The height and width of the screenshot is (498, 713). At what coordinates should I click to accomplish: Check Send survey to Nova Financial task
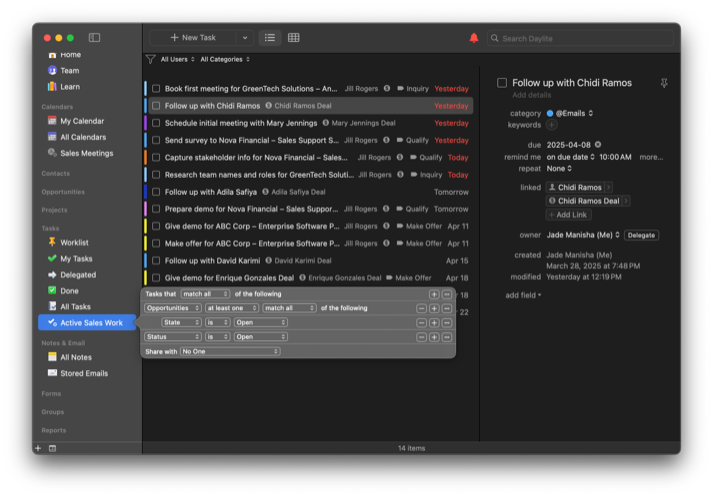pyautogui.click(x=156, y=141)
